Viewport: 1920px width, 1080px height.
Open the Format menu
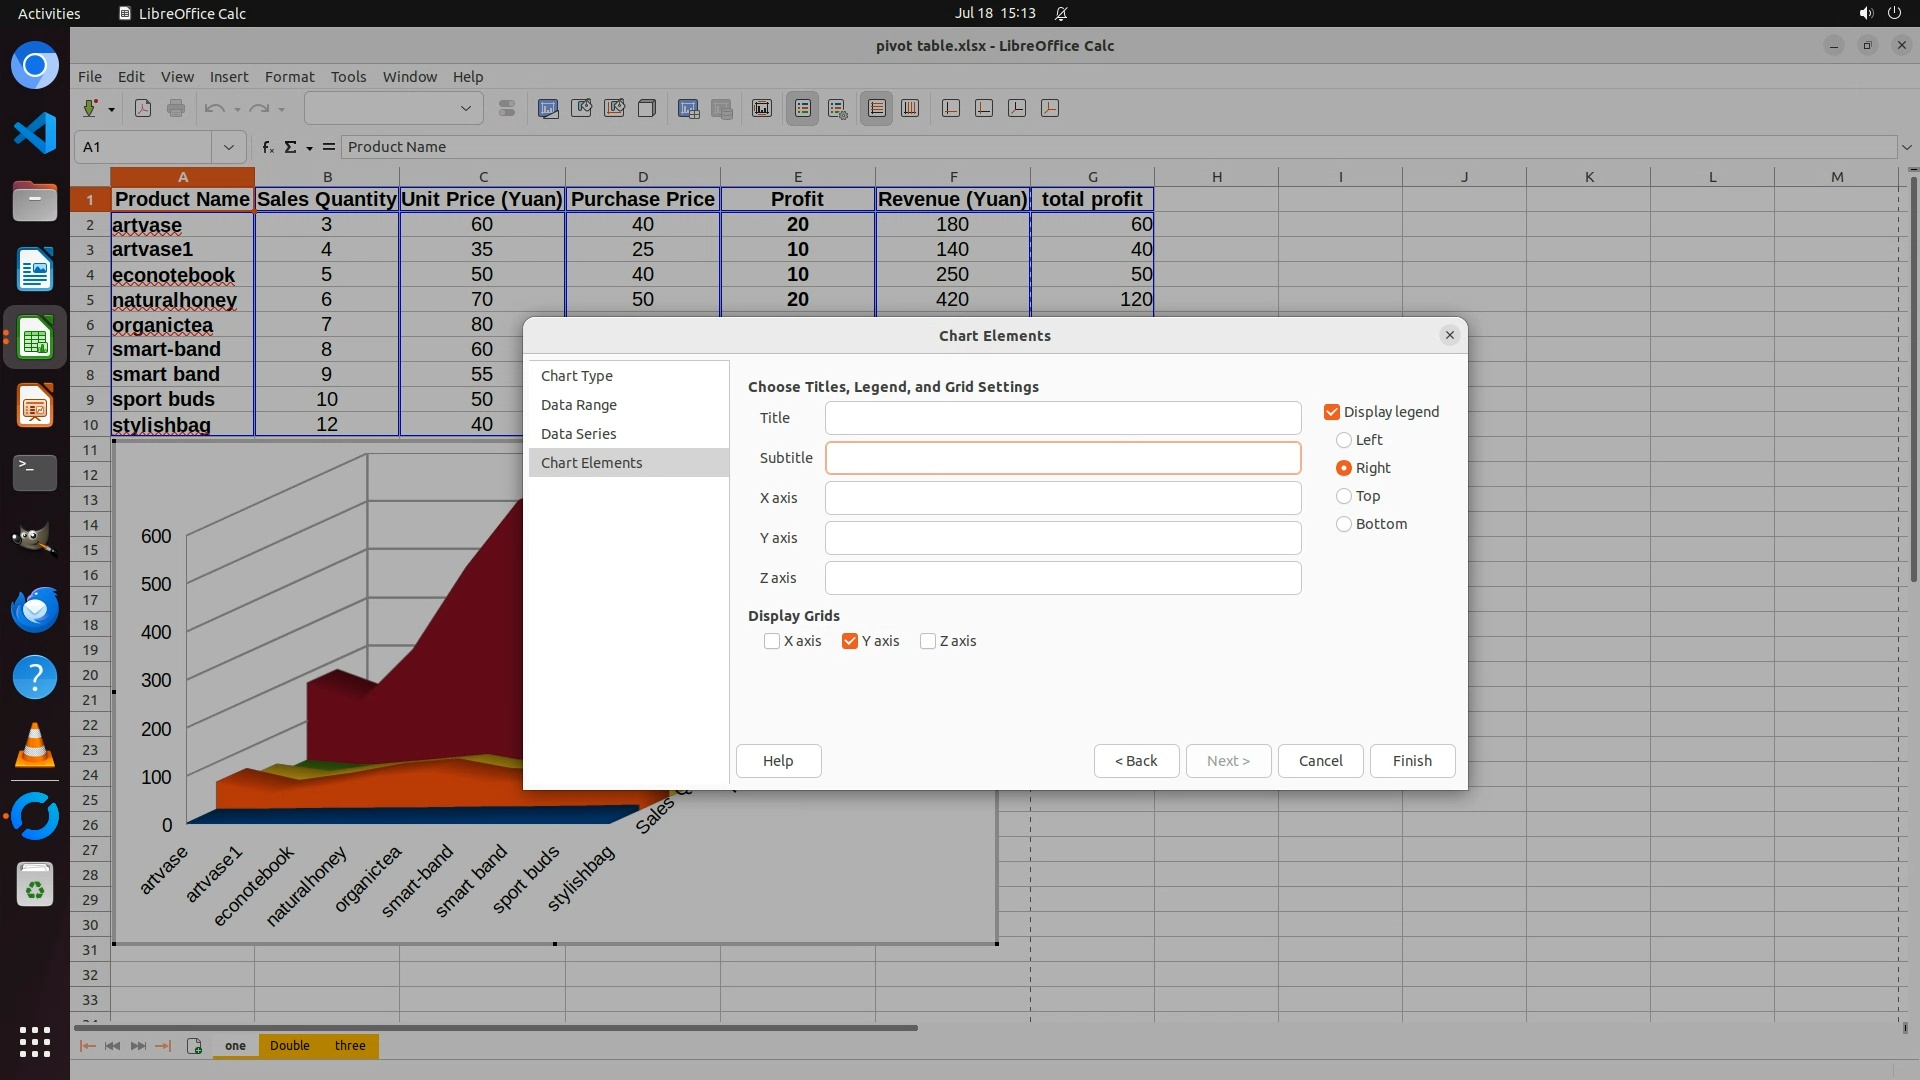pyautogui.click(x=289, y=77)
